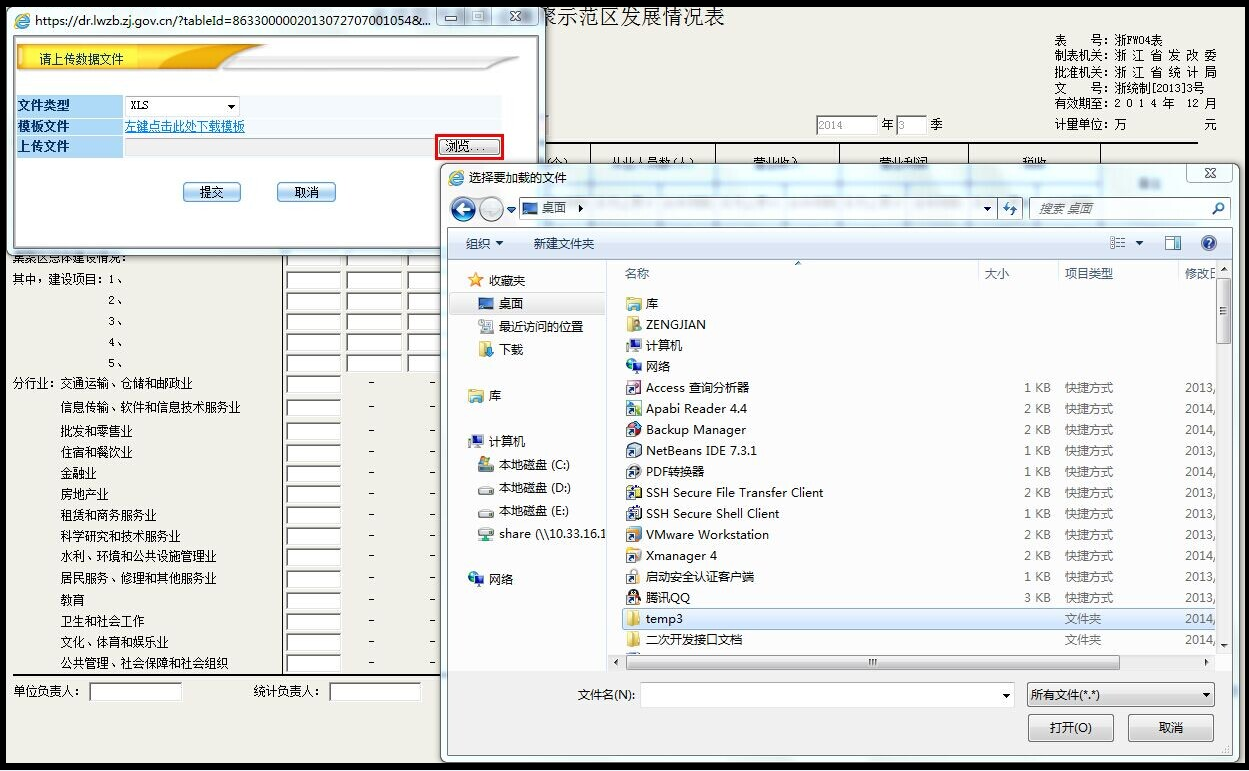Select PDF转换器 shortcut icon

633,471
